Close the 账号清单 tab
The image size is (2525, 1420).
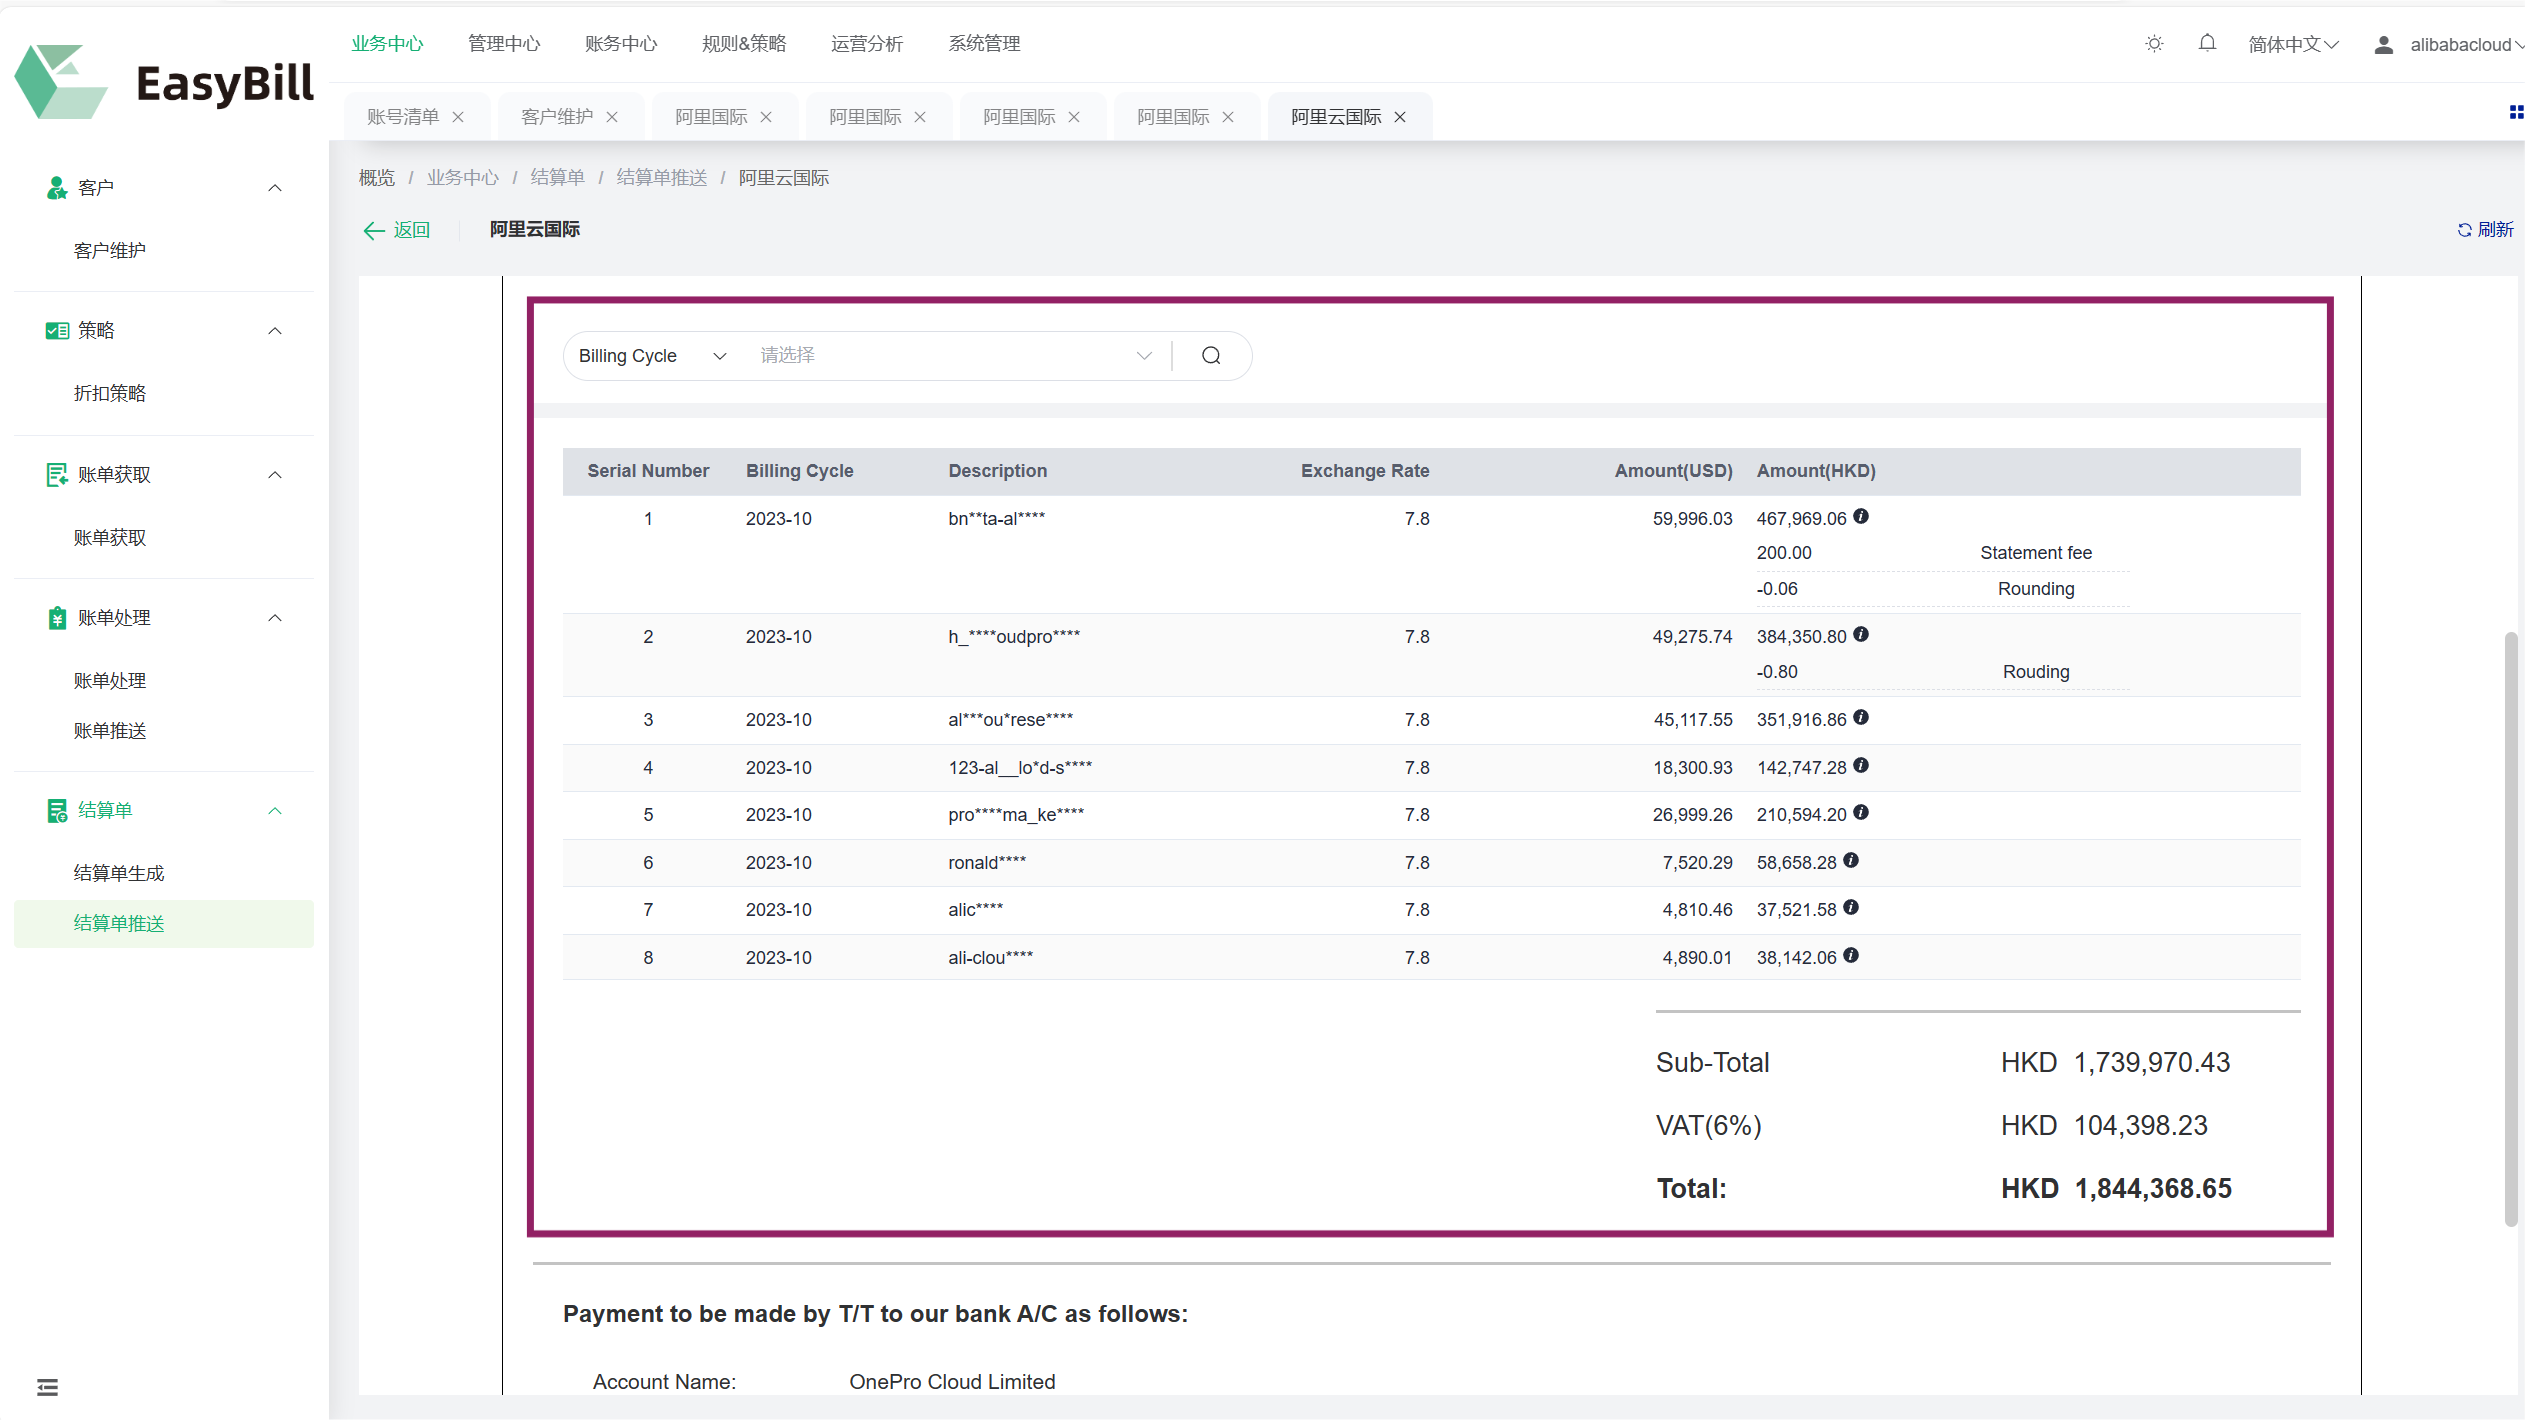click(458, 117)
